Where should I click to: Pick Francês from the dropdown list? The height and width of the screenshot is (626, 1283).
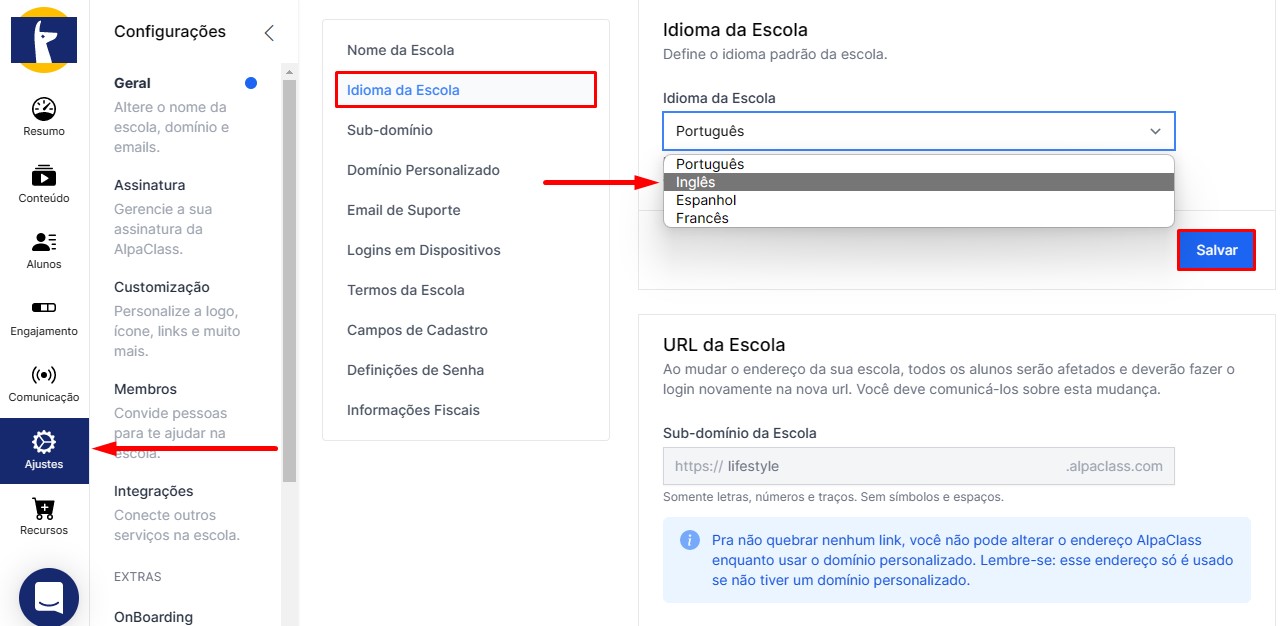click(x=918, y=218)
